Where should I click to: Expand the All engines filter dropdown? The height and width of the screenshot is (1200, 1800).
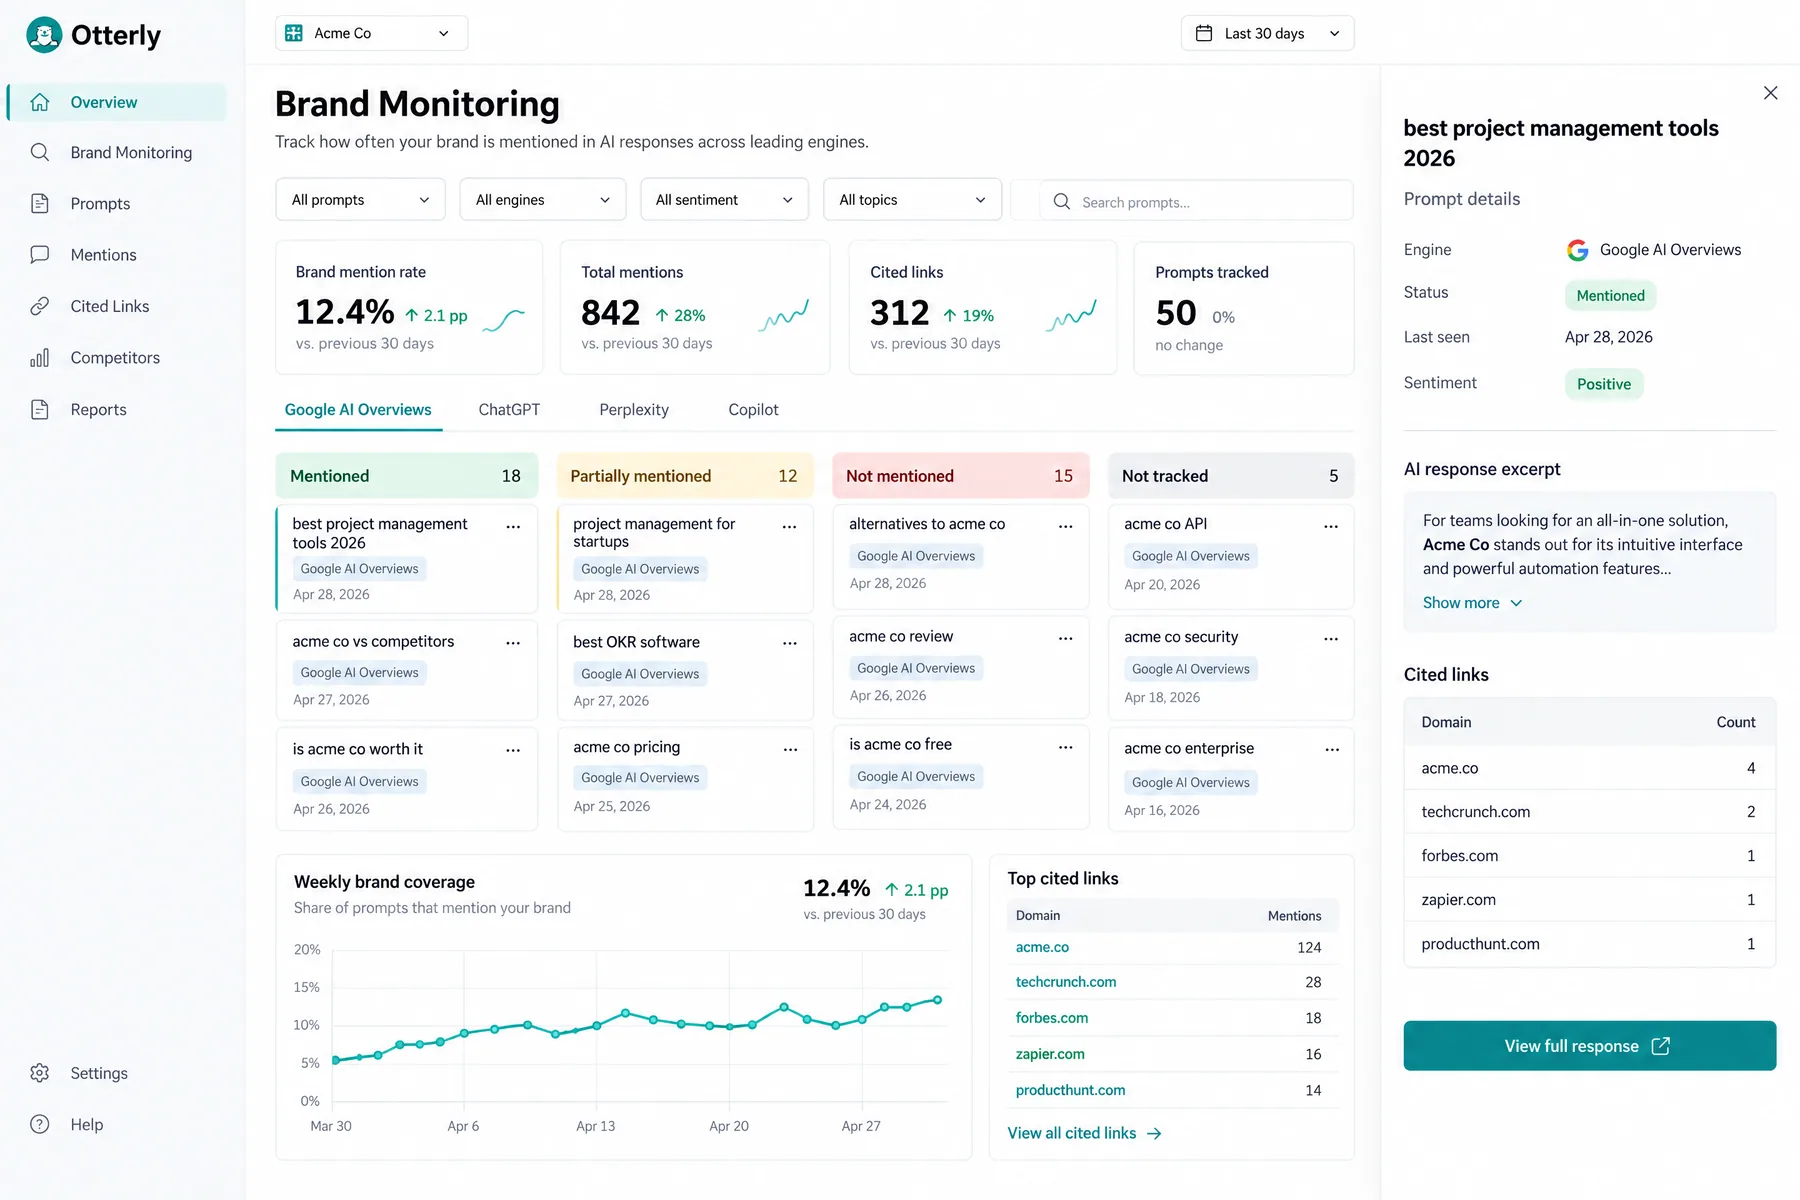[x=543, y=200]
